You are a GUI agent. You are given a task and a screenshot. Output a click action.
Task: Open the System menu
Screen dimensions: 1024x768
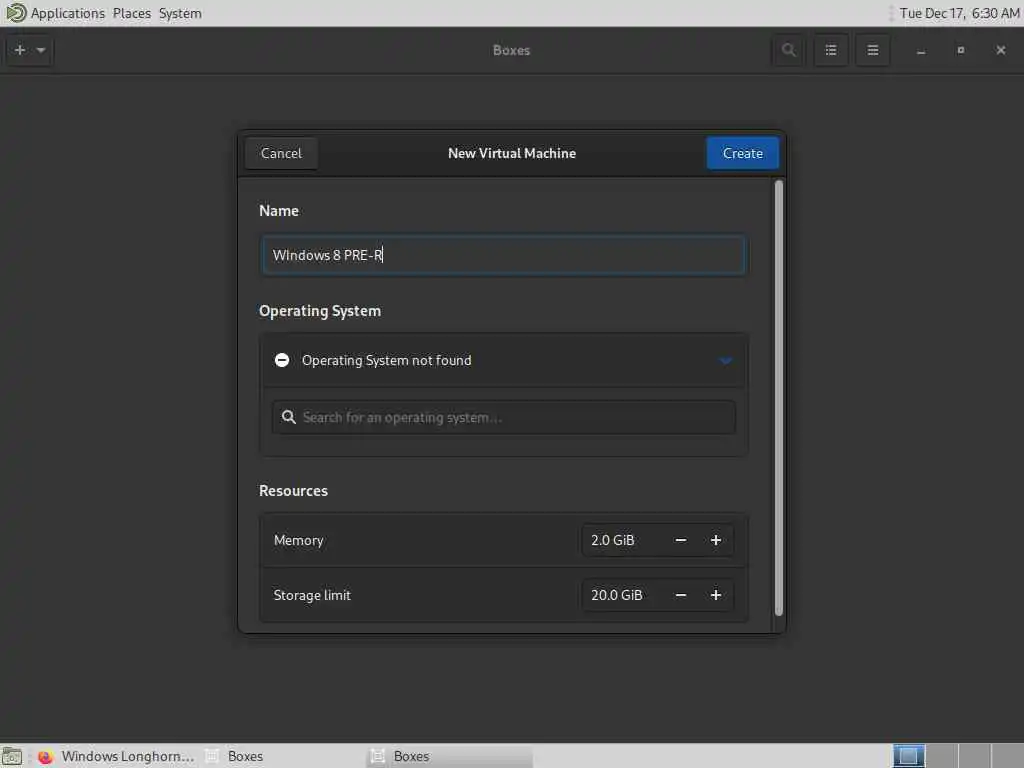(180, 13)
